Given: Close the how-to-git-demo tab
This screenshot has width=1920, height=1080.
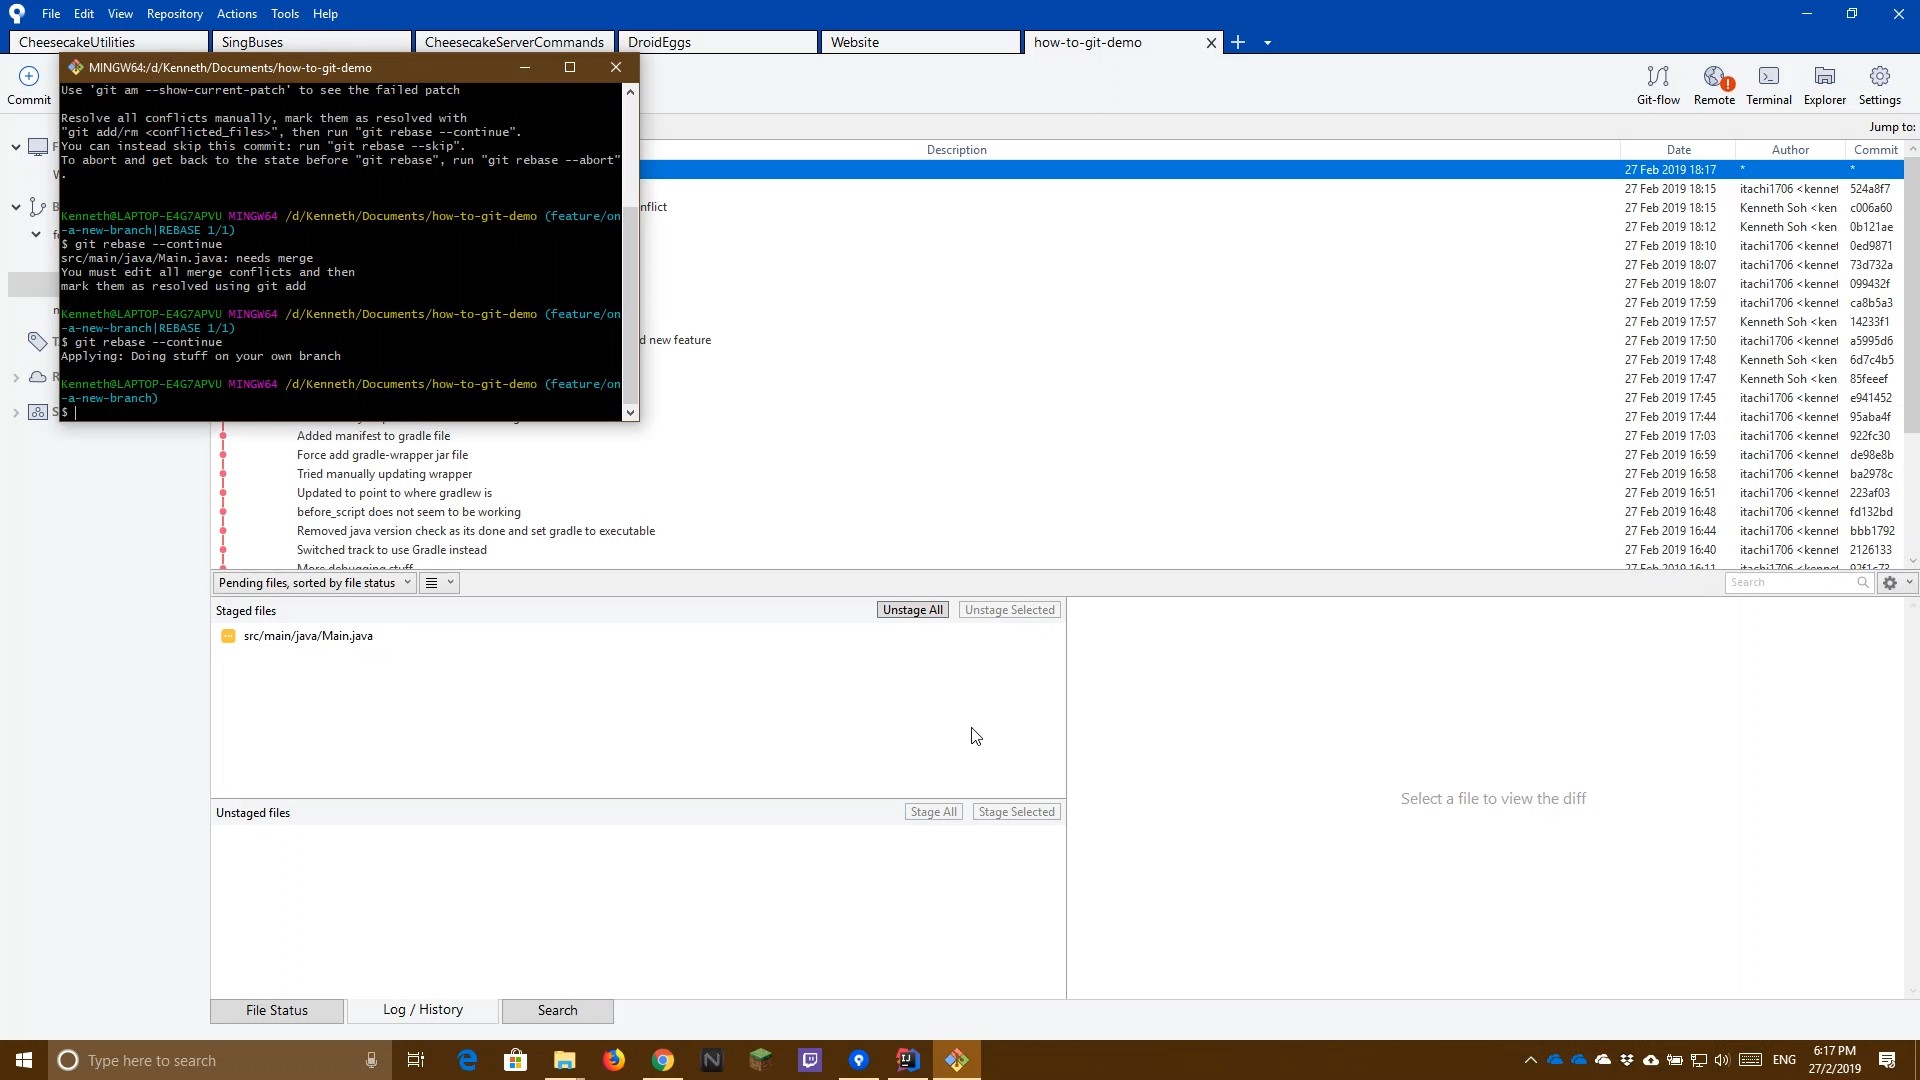Looking at the screenshot, I should pyautogui.click(x=1211, y=42).
